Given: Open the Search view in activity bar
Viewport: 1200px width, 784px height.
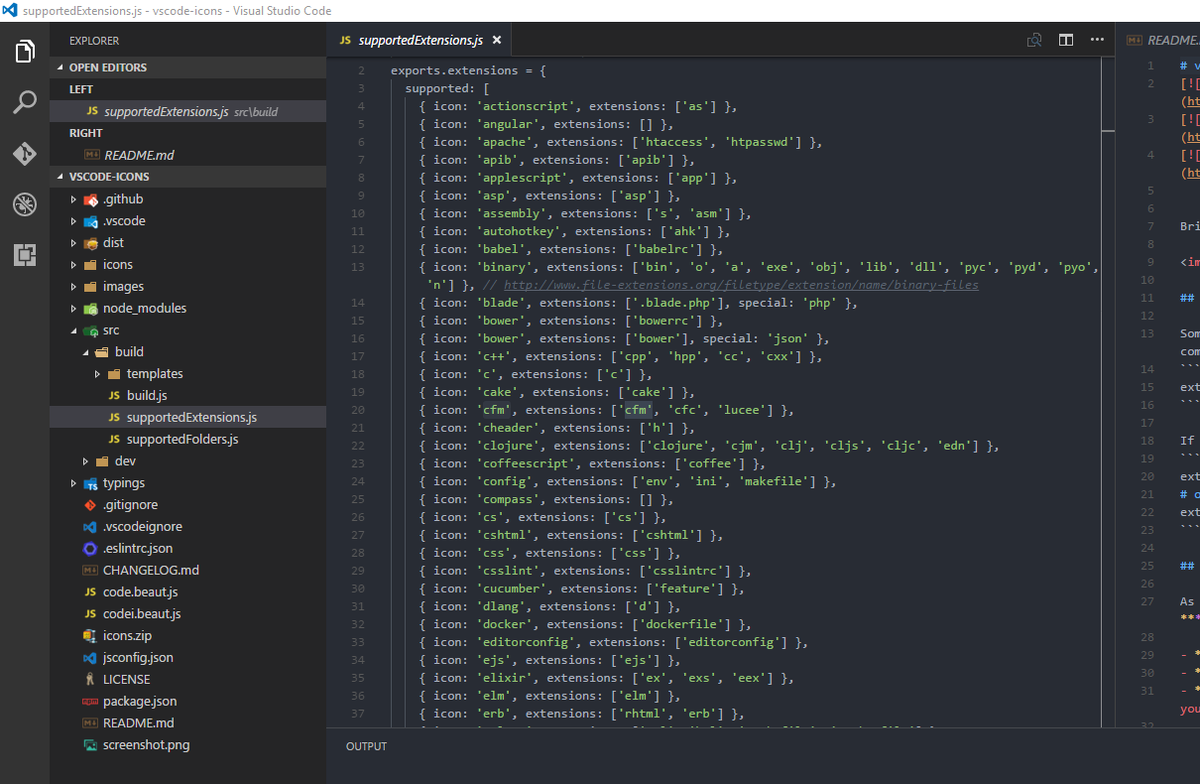Looking at the screenshot, I should (25, 102).
